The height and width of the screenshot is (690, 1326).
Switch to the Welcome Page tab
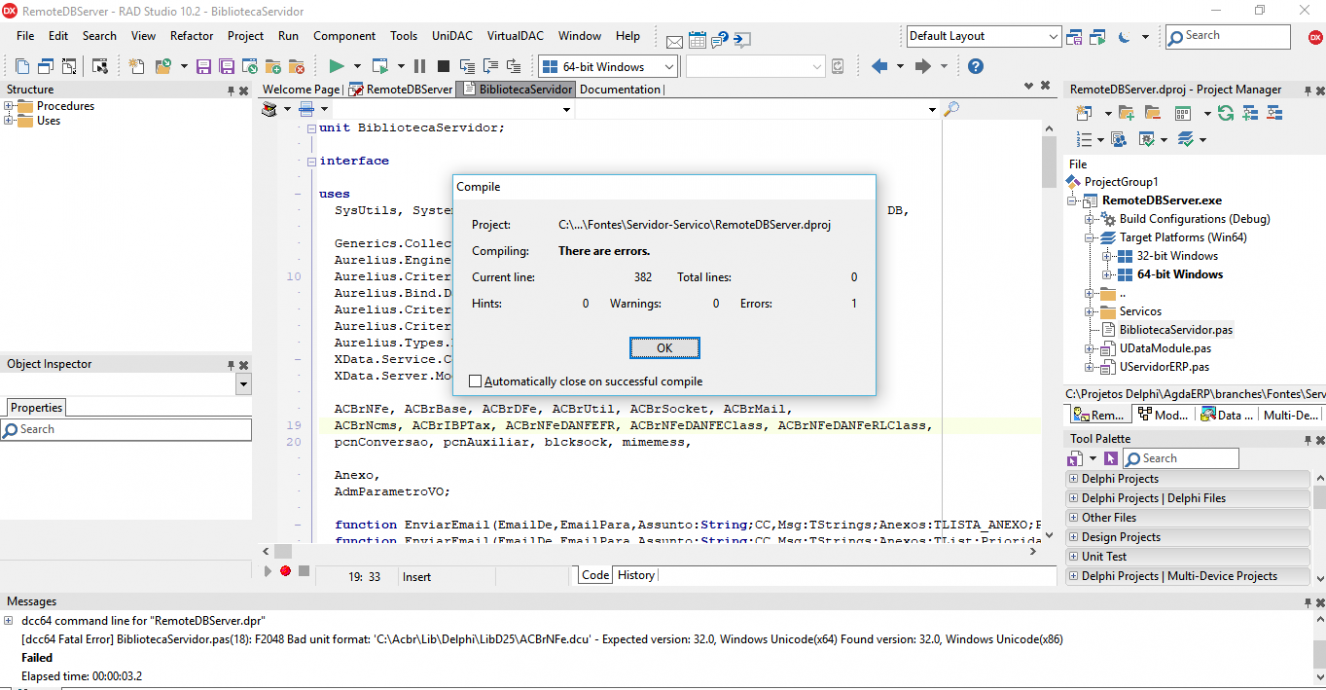click(x=301, y=89)
